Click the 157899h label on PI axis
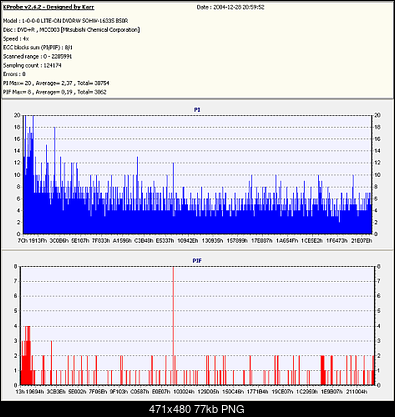This screenshot has width=395, height=417. click(237, 241)
